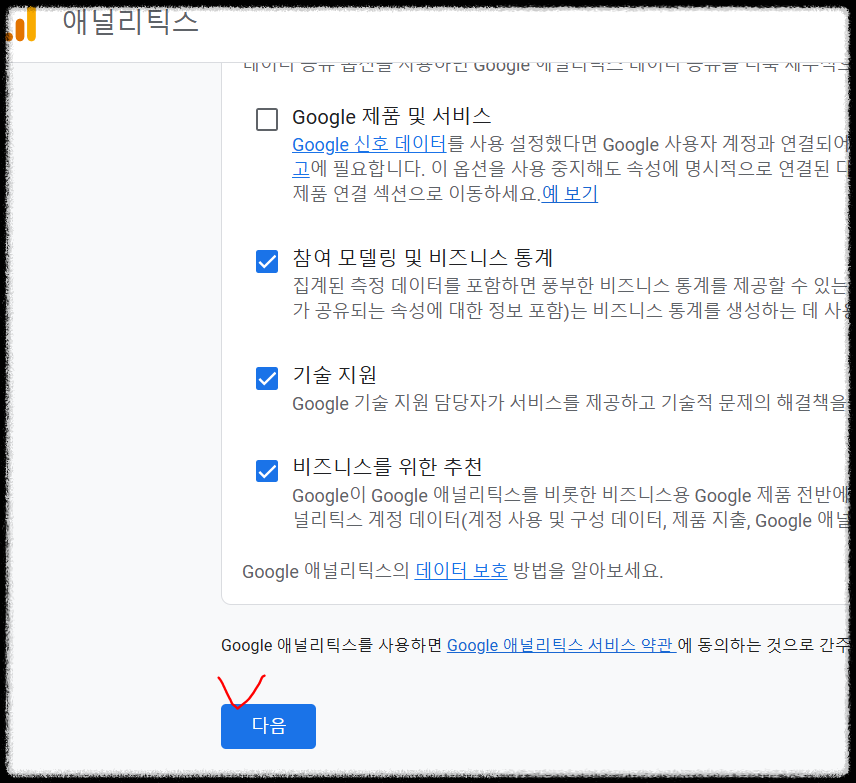Open the 데이터 보호 link
The width and height of the screenshot is (856, 783).
461,571
